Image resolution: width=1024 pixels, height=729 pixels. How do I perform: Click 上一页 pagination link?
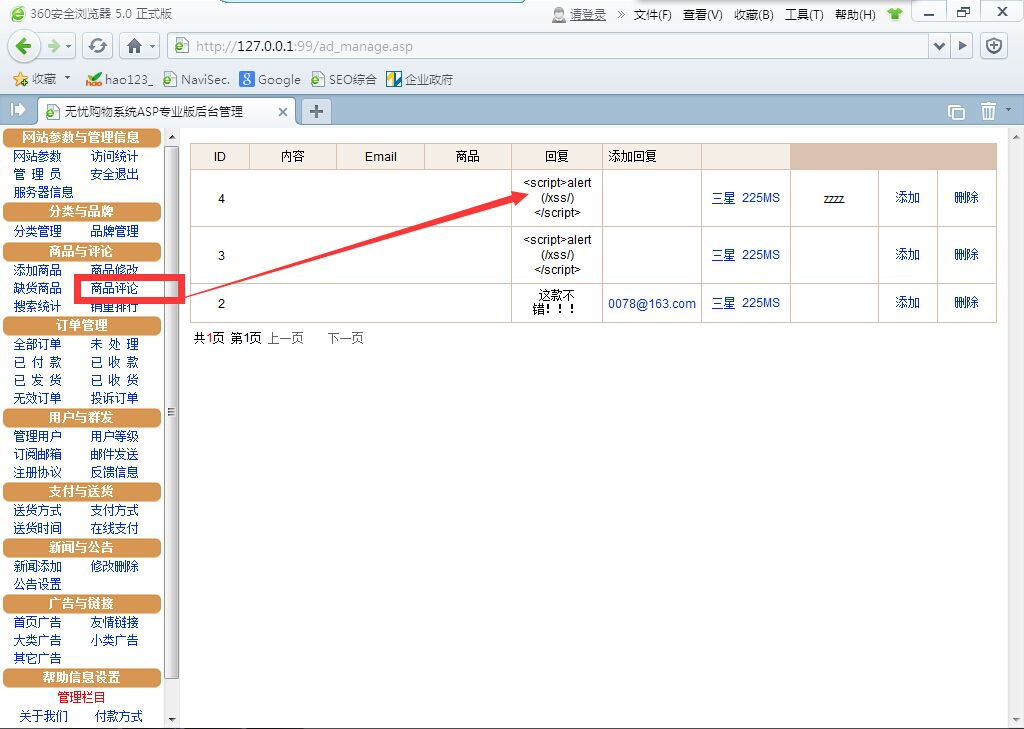(x=285, y=338)
